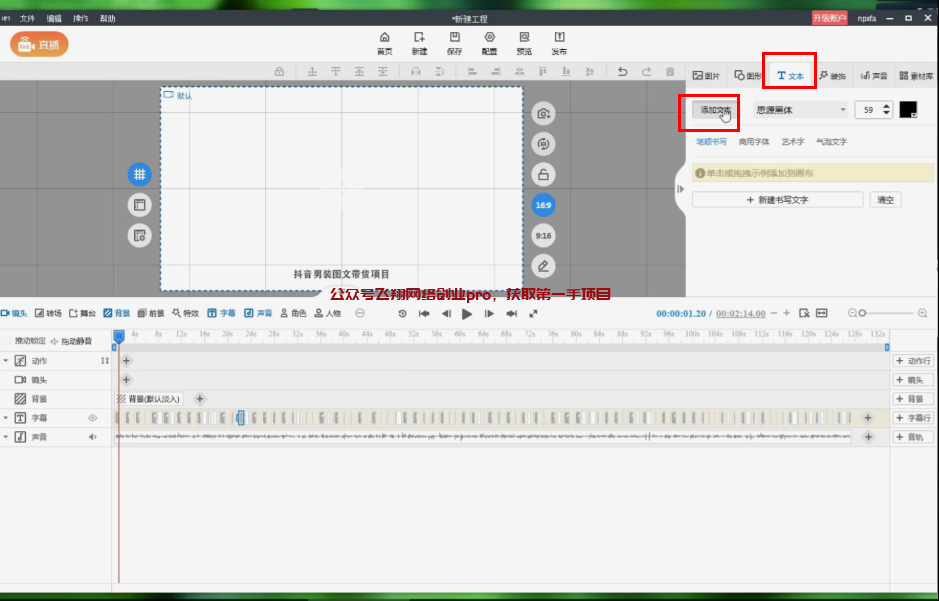Open the 素材库 tab
The image size is (939, 601).
coord(916,76)
